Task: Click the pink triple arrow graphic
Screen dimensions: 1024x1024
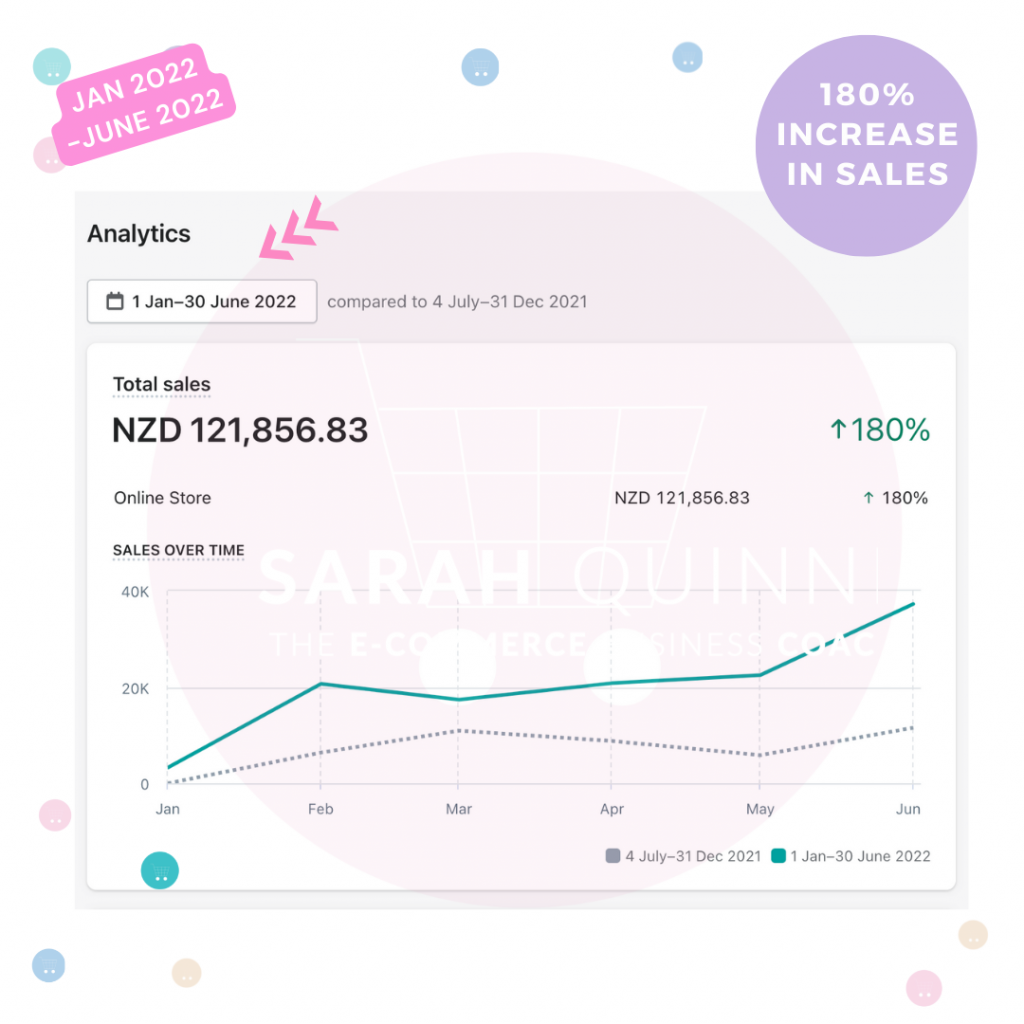Action: 298,228
